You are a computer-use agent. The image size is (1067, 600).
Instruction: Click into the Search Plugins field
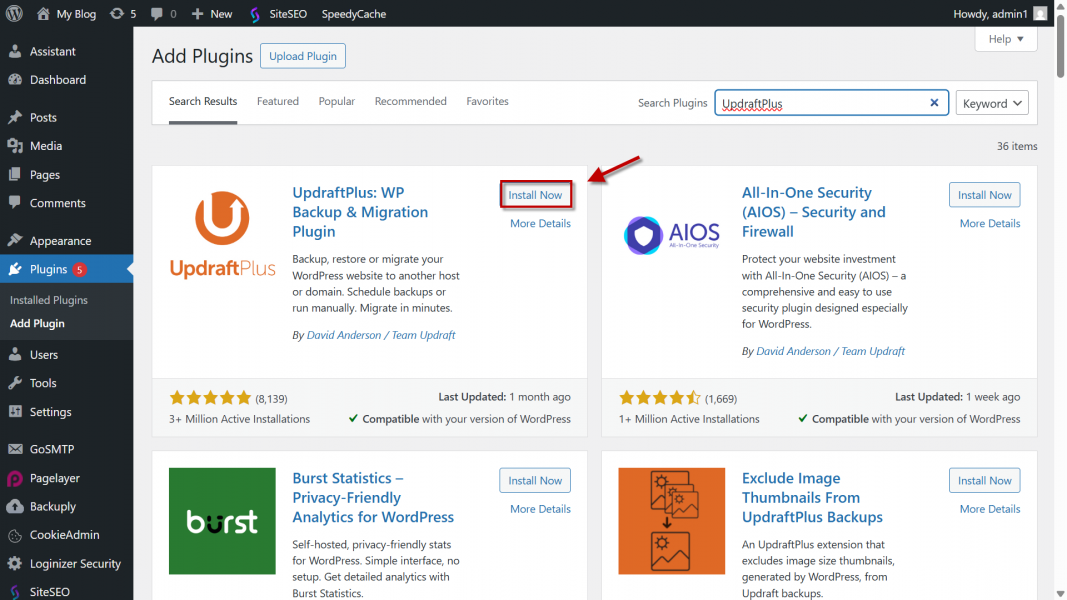pyautogui.click(x=820, y=103)
